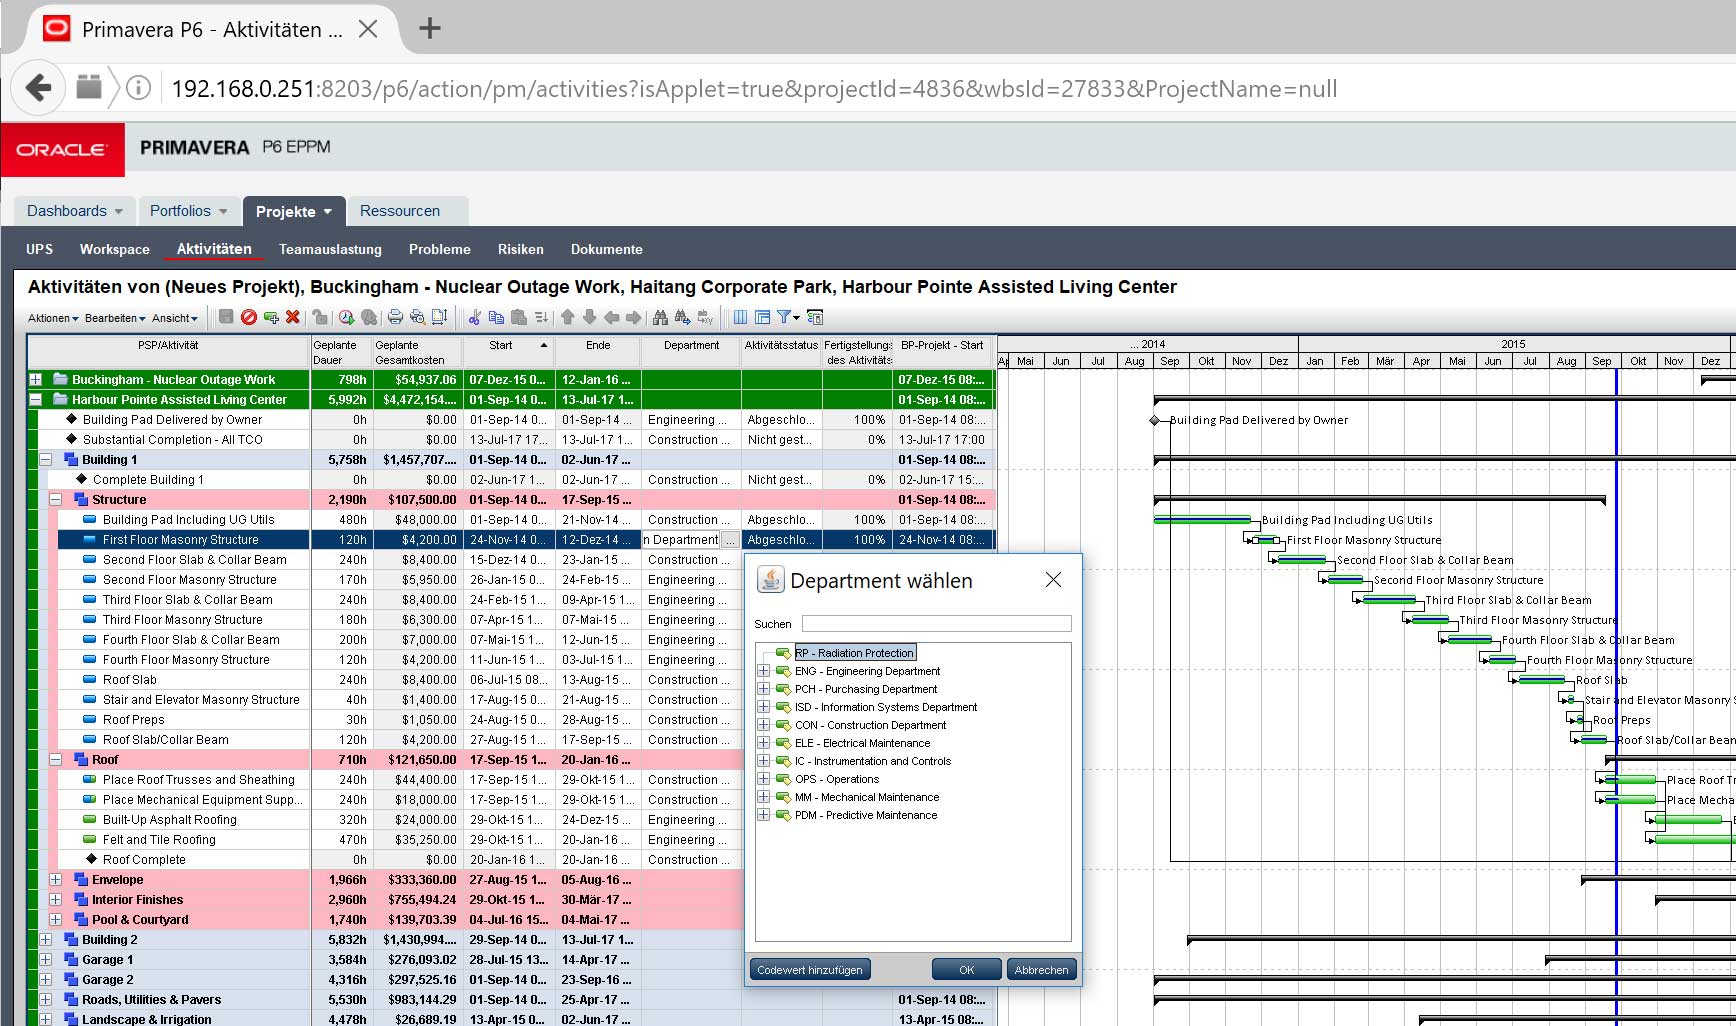Collapse the Structure WBS group

coord(56,500)
